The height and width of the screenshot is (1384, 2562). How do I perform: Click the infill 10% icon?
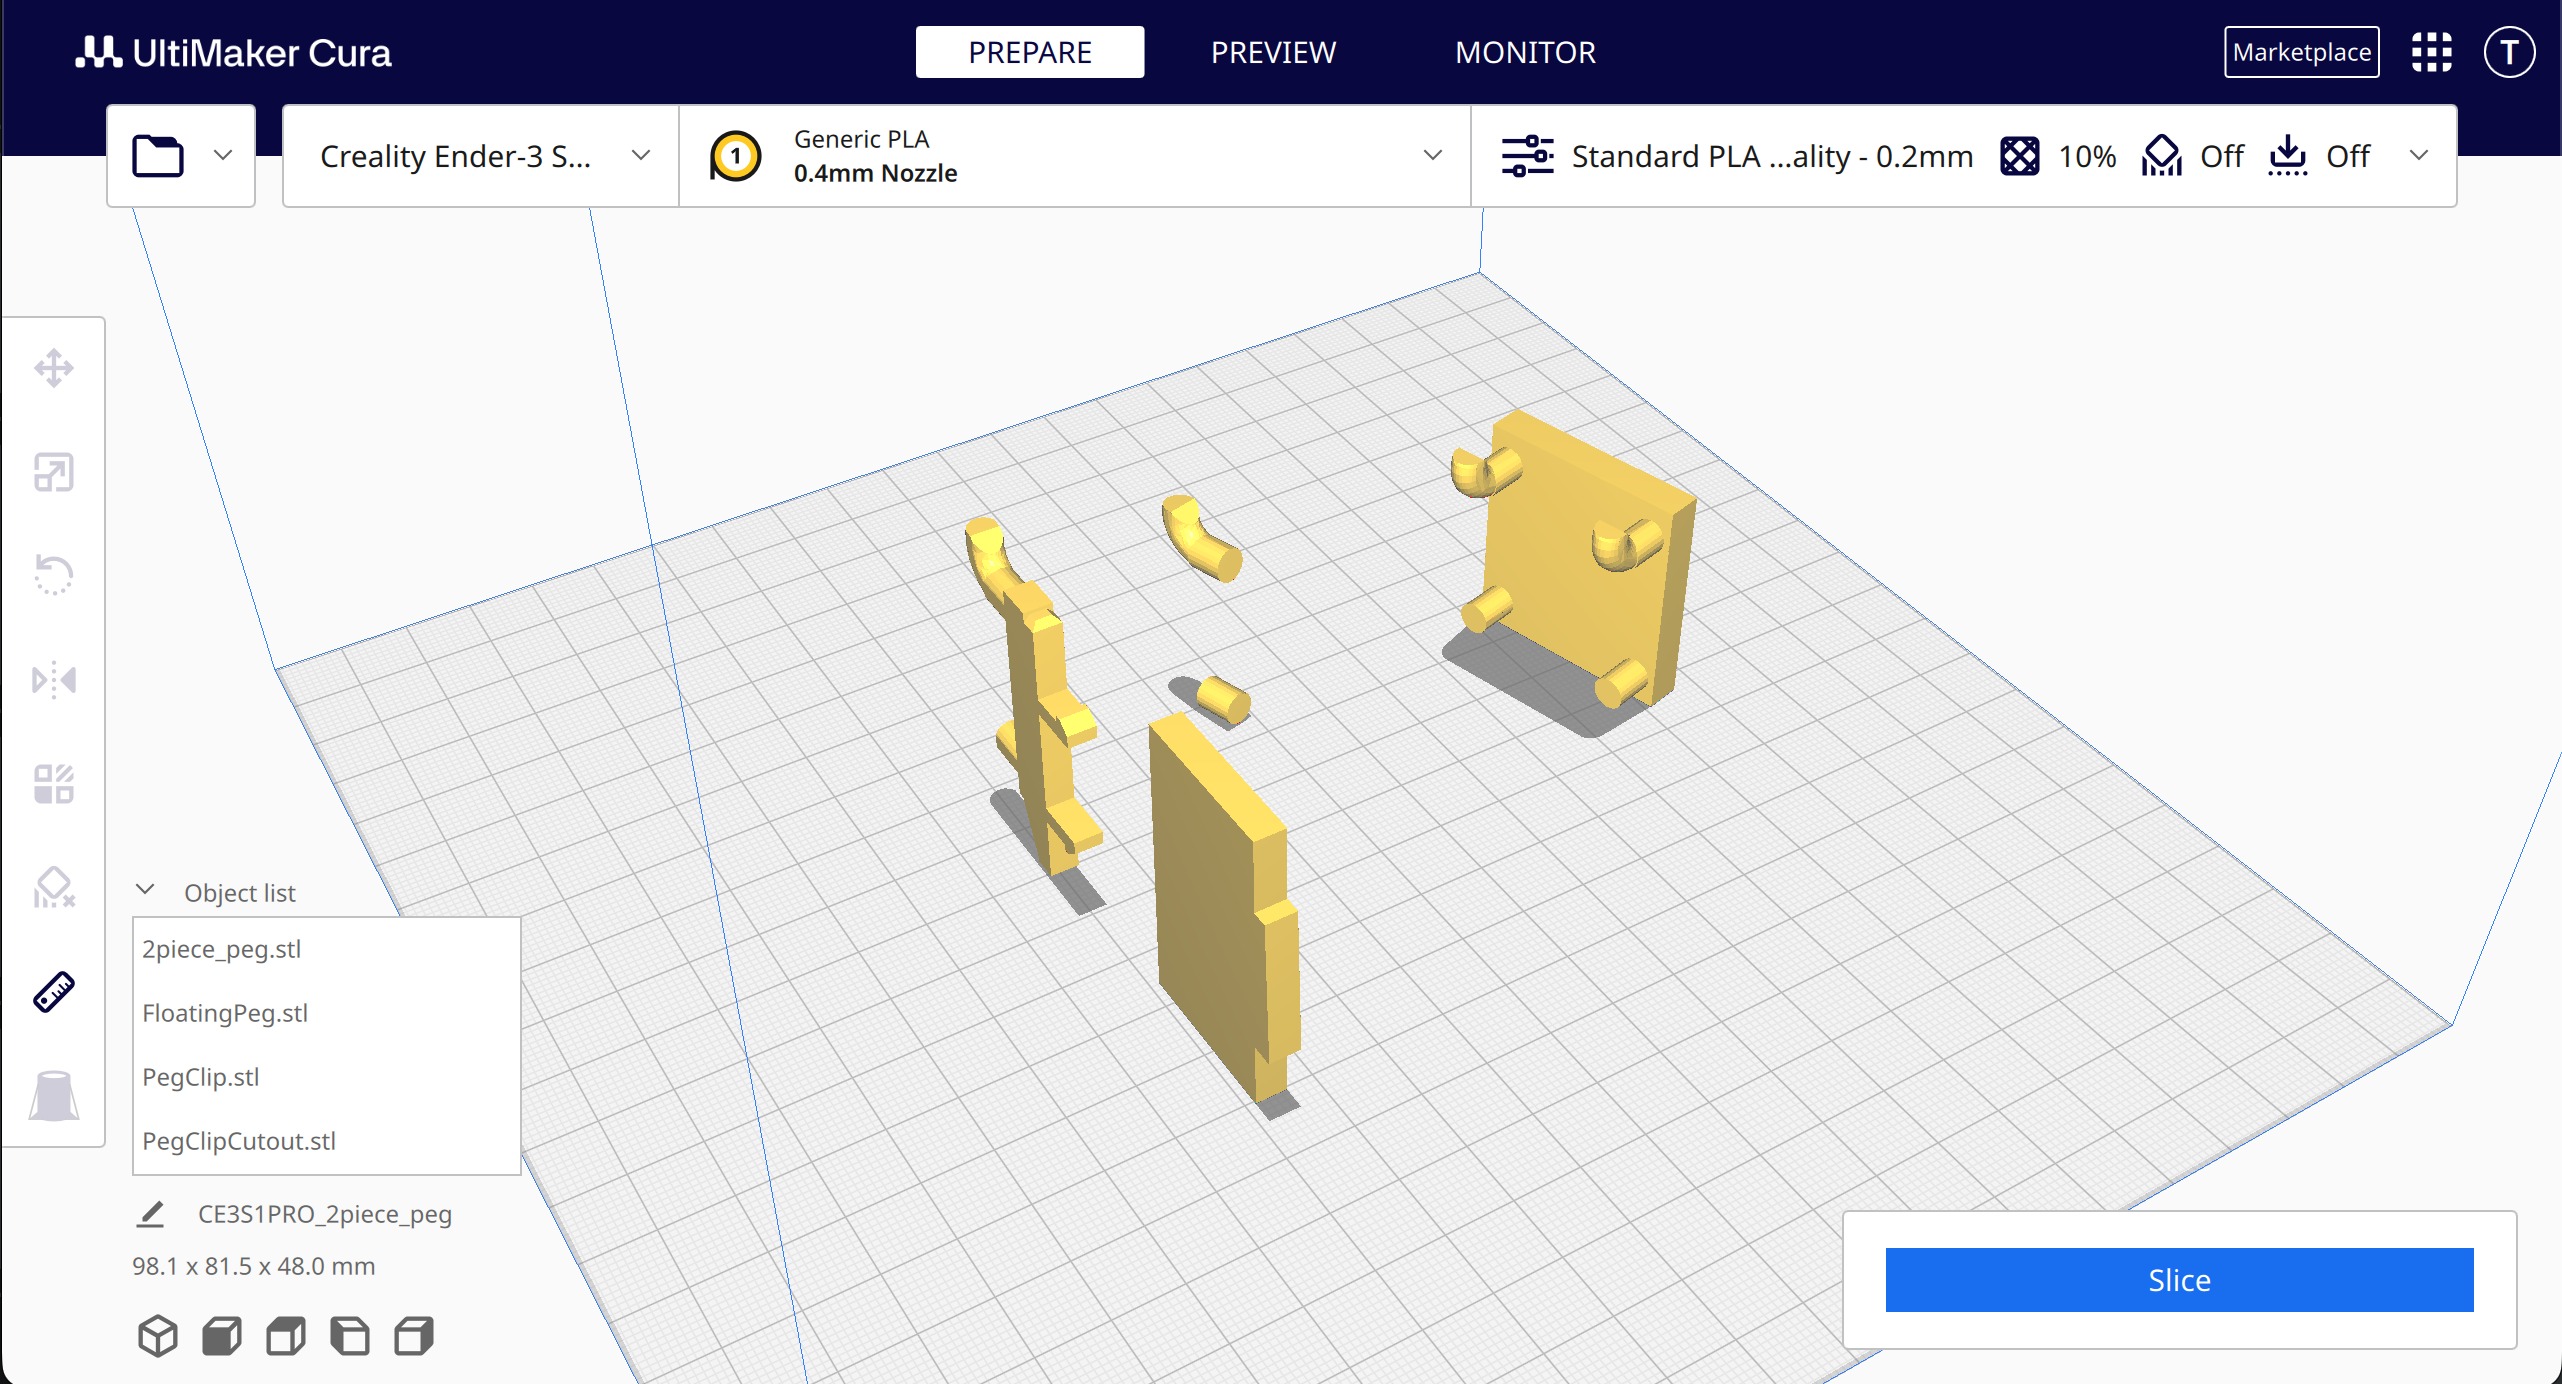(x=2019, y=156)
